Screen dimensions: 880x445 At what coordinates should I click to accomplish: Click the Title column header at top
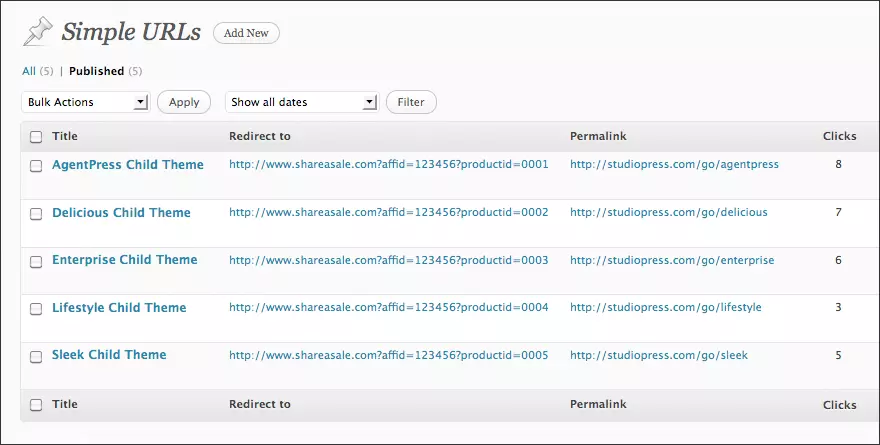(65, 136)
